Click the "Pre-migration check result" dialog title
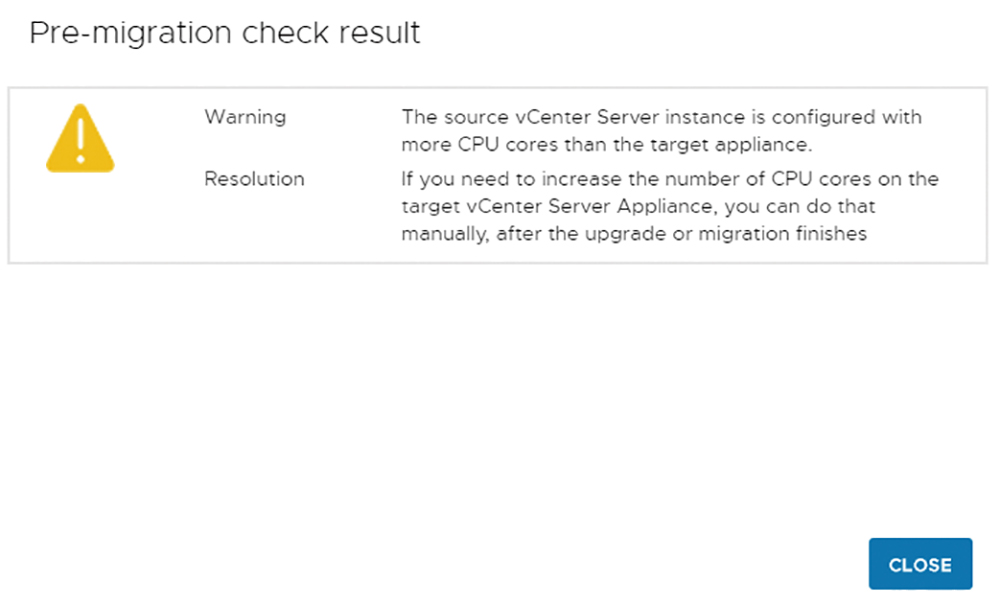The width and height of the screenshot is (1000, 604). coord(224,33)
